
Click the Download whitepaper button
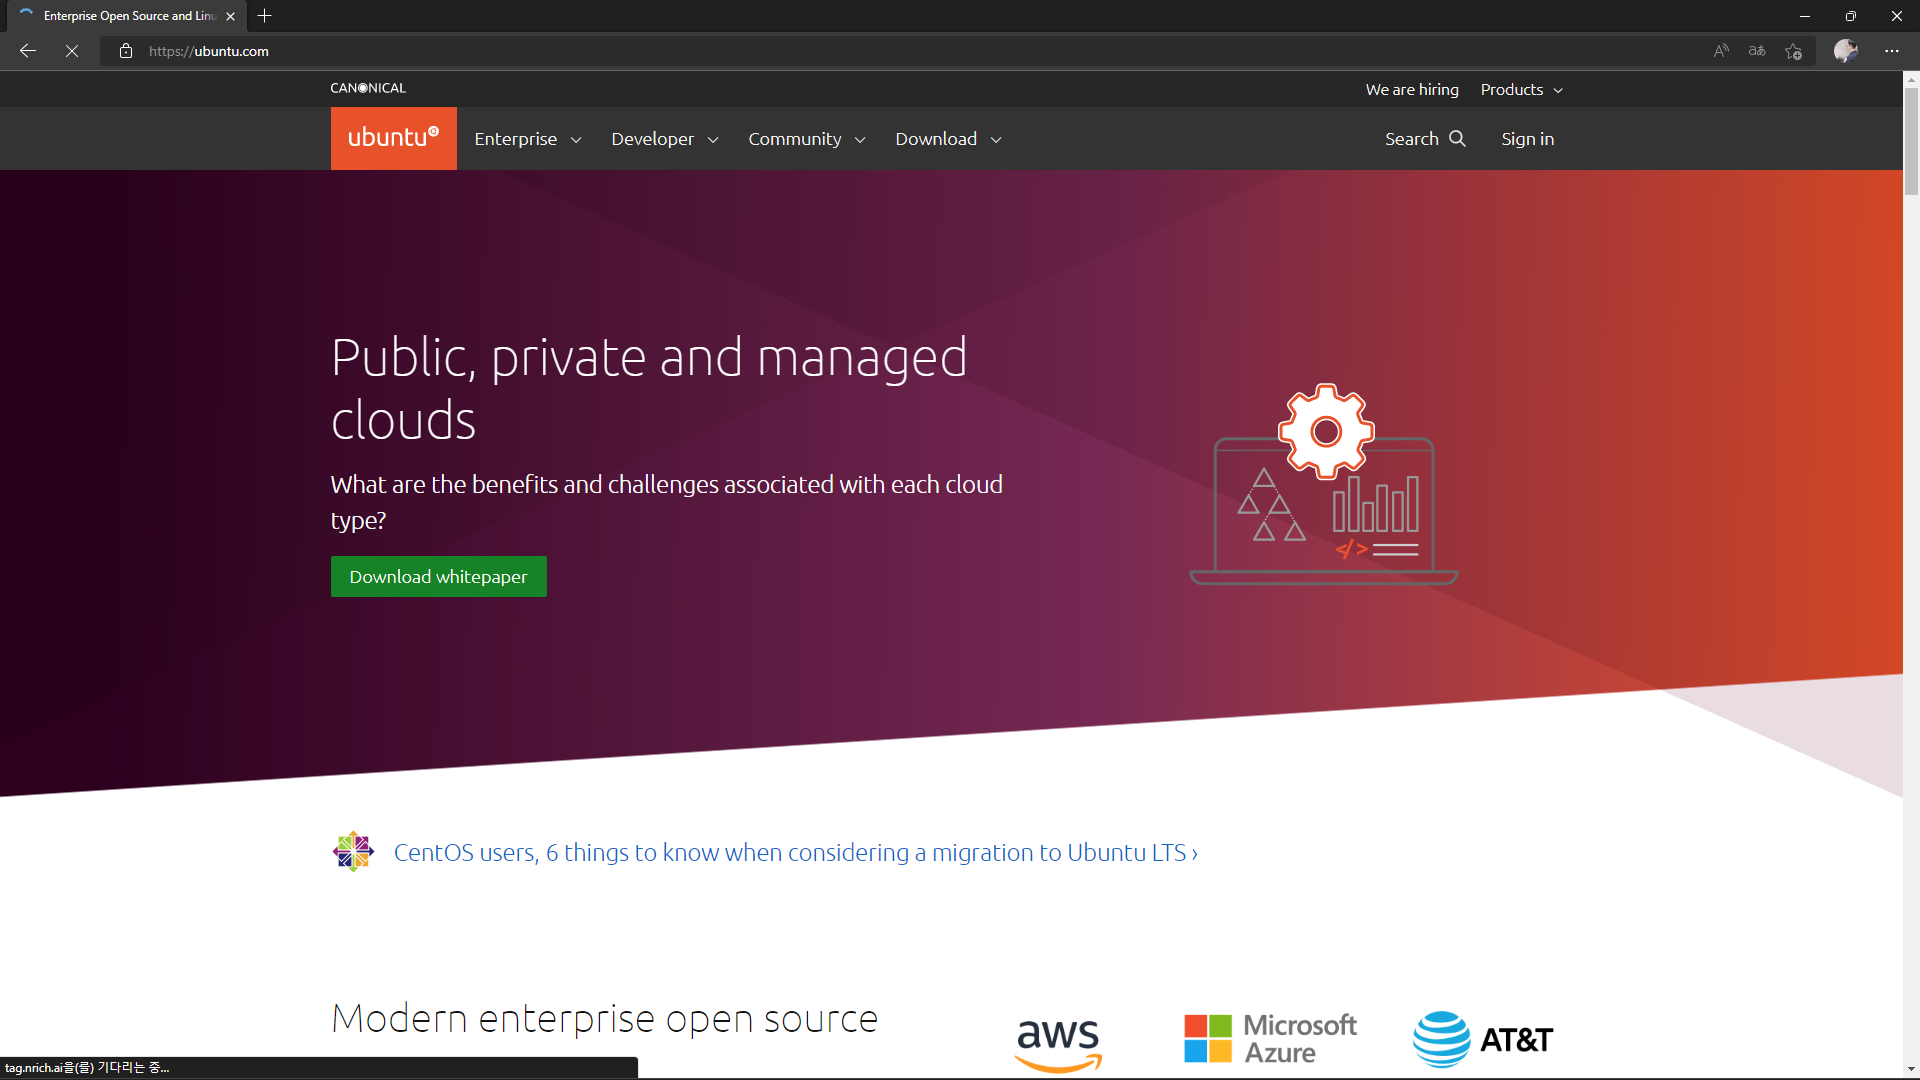(439, 577)
